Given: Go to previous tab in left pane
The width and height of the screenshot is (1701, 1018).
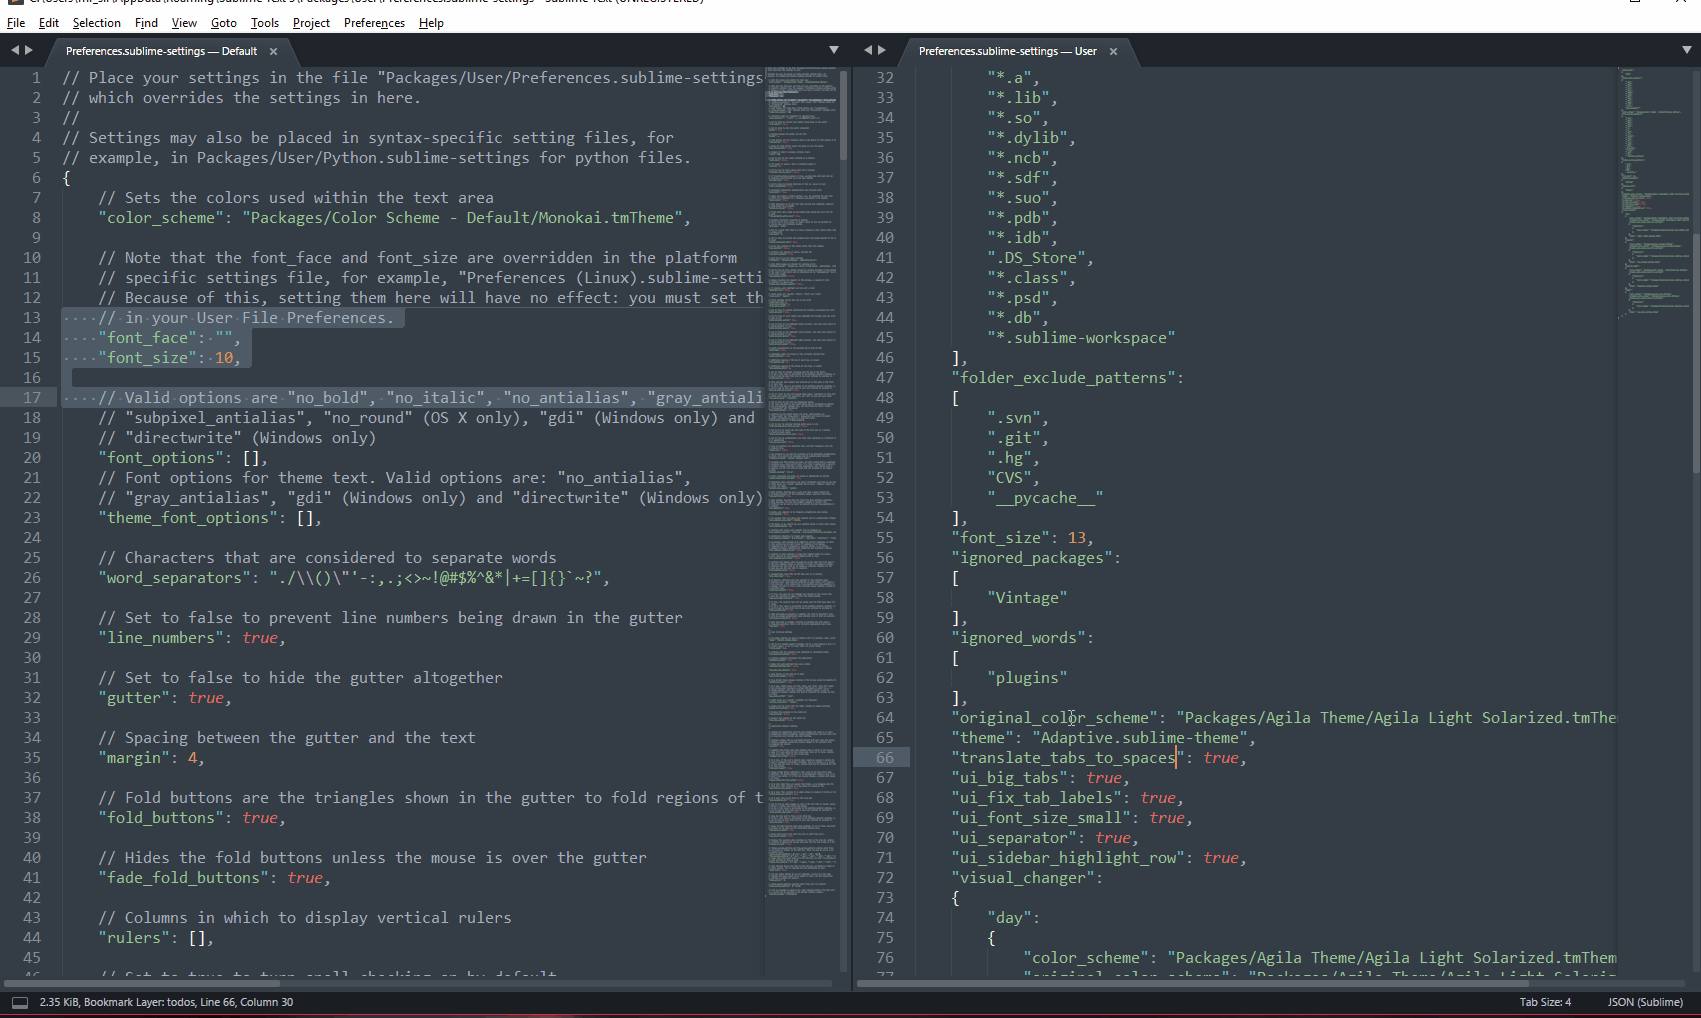Looking at the screenshot, I should tap(14, 50).
